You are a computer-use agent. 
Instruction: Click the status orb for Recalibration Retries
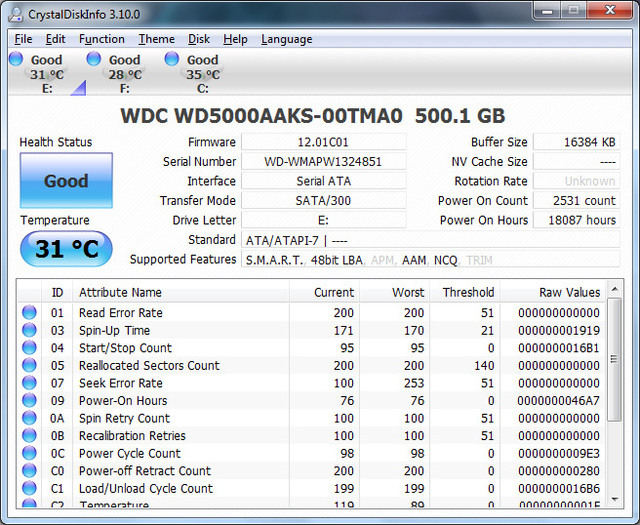29,435
